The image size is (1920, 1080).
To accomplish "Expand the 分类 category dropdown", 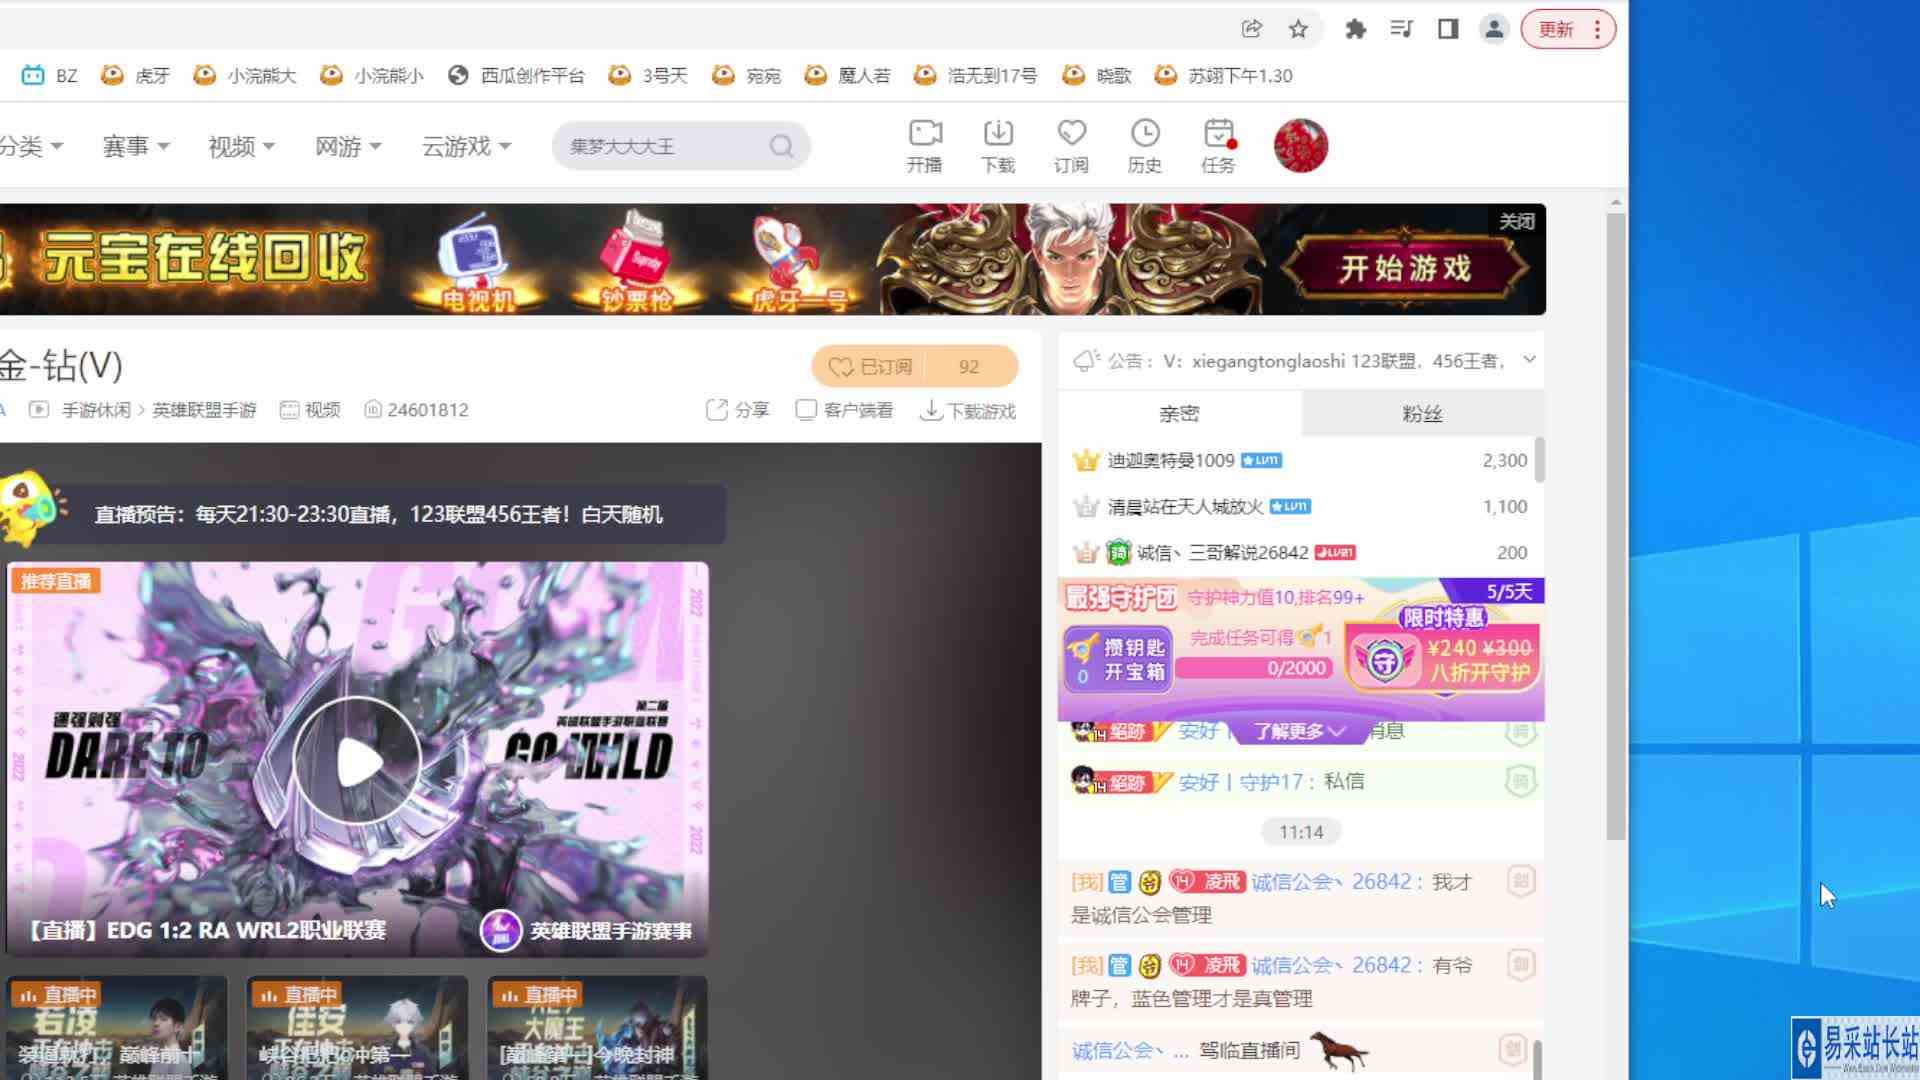I will (30, 146).
